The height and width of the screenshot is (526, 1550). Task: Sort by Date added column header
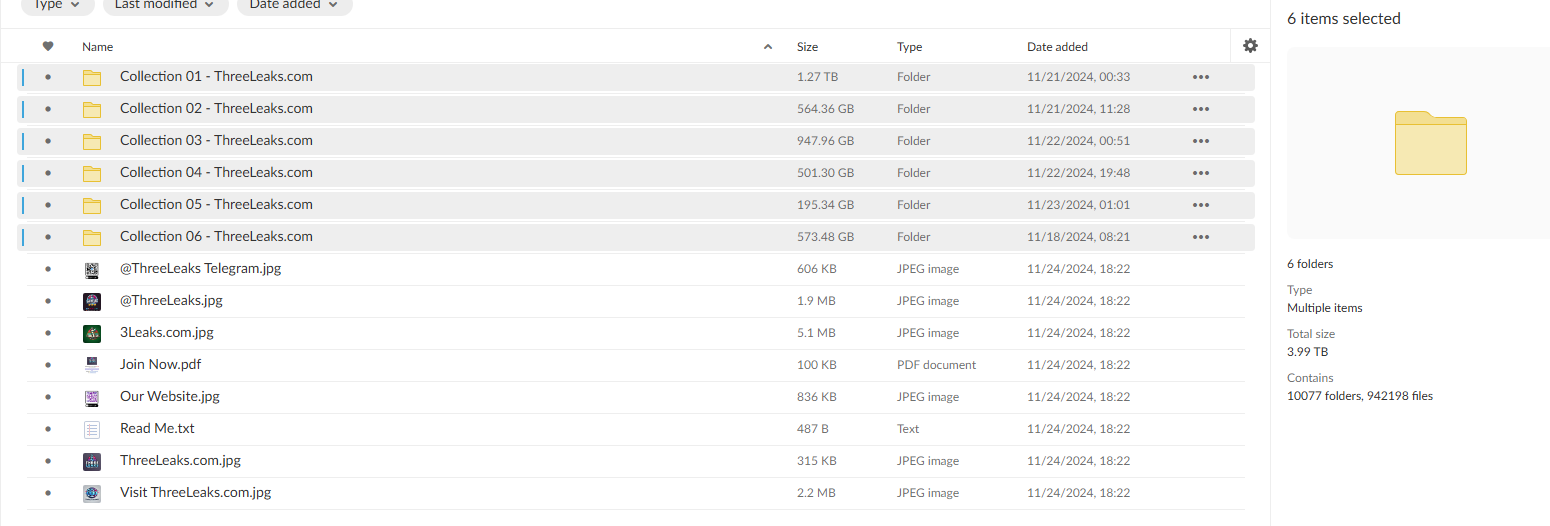(1057, 47)
